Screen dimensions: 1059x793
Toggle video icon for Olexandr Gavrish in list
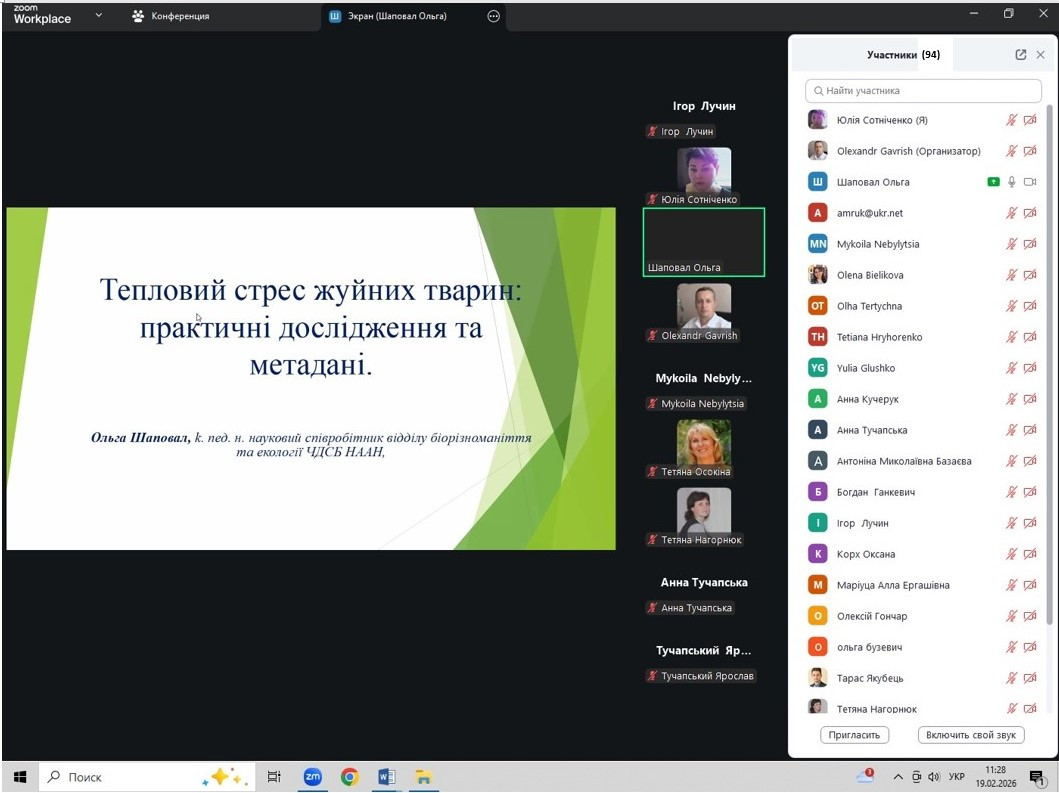1030,151
